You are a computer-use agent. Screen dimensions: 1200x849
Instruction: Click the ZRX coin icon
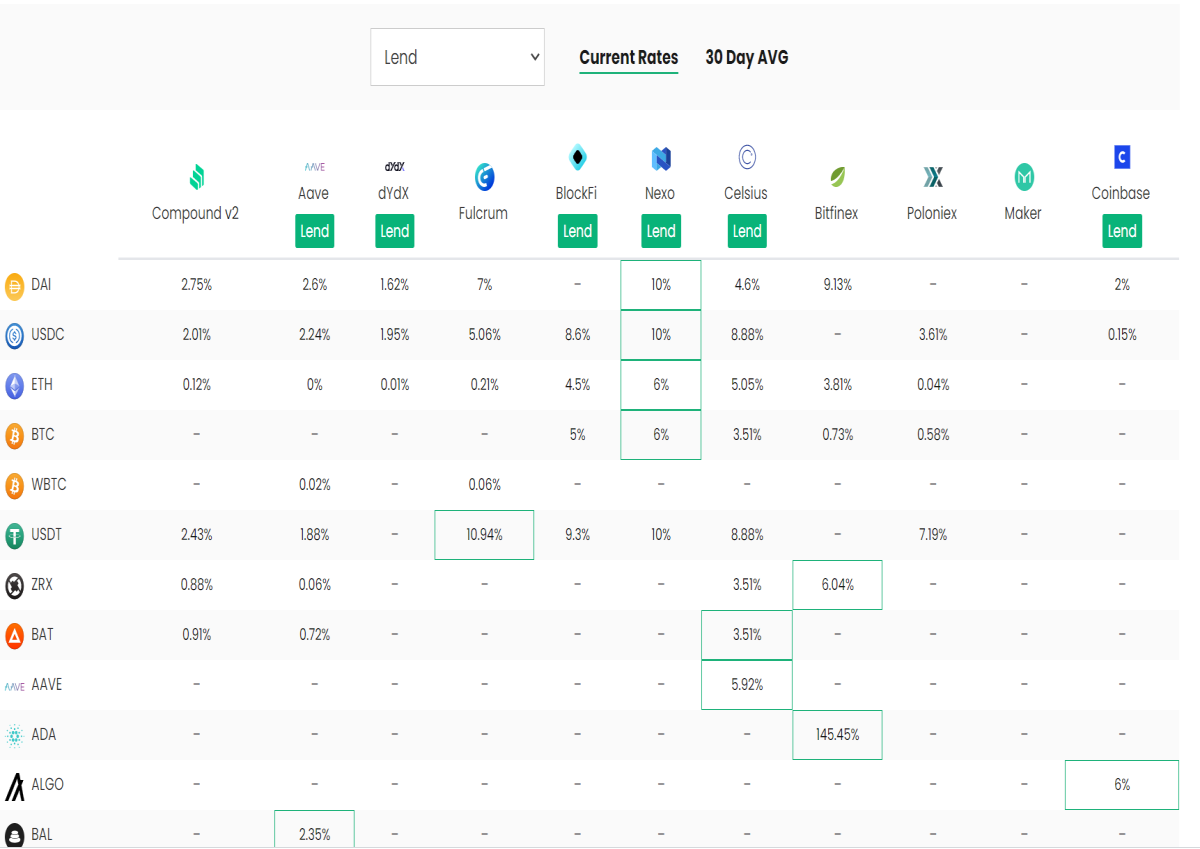coord(15,585)
